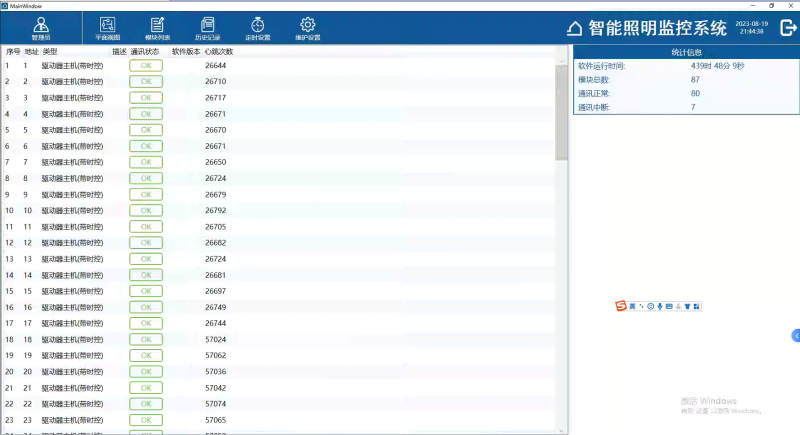
Task: Click the home icon beside system title
Action: 574,28
